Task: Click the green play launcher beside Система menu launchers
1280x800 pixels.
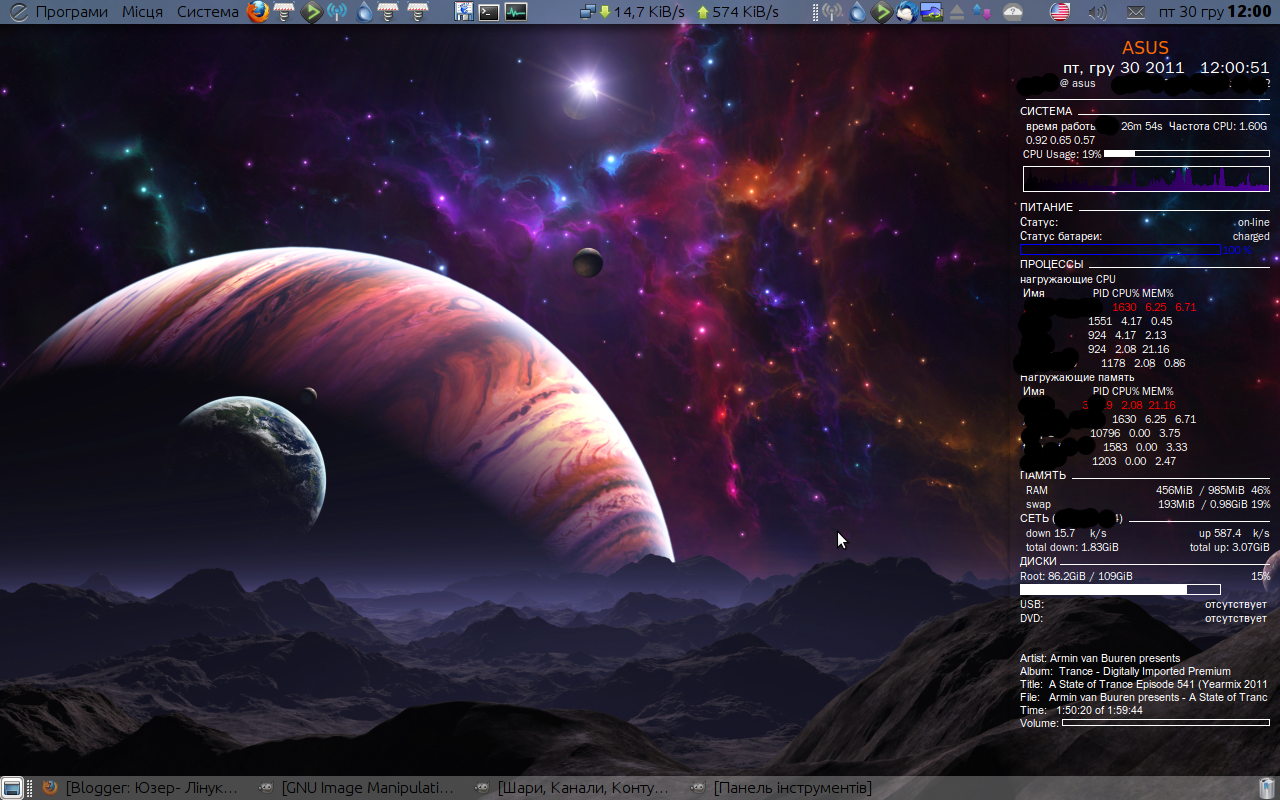Action: coord(311,12)
